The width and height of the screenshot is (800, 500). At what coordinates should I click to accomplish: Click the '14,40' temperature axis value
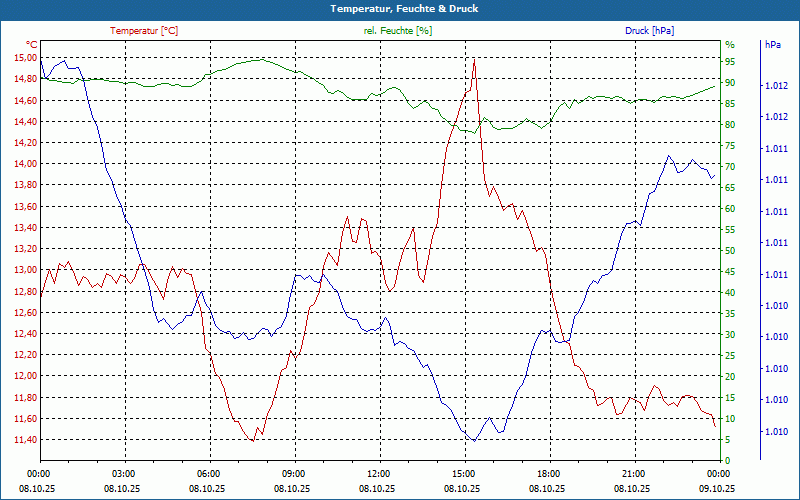pyautogui.click(x=26, y=121)
